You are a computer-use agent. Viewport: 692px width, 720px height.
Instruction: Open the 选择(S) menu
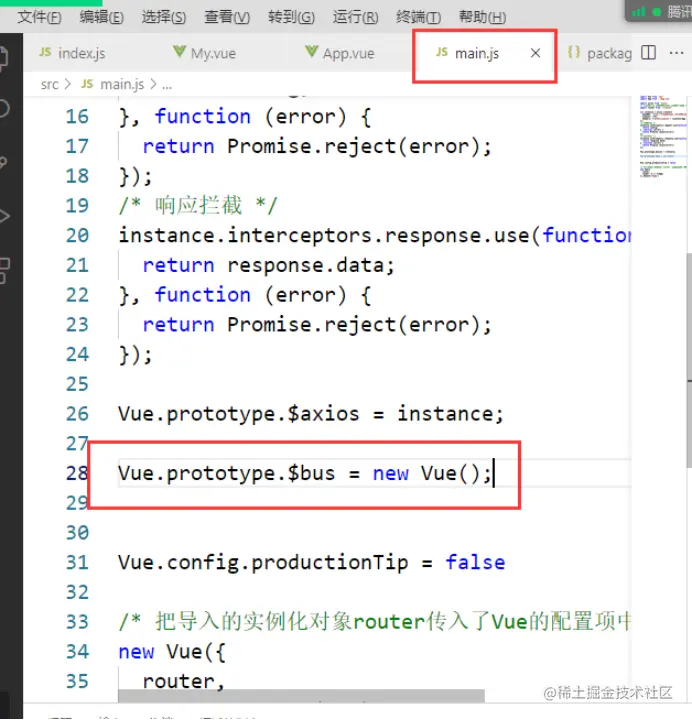coord(164,17)
